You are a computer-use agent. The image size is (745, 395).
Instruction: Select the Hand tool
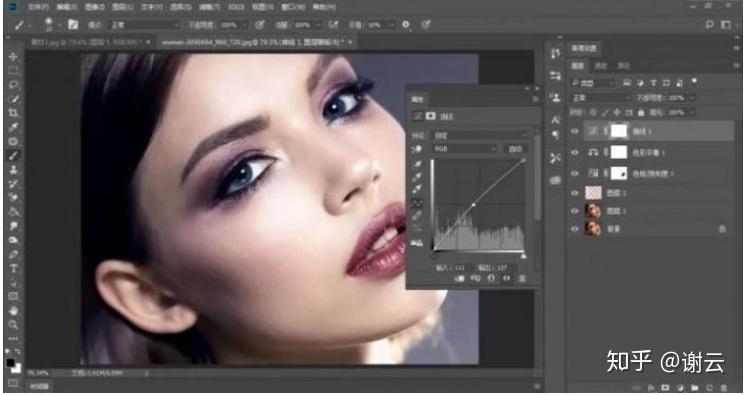click(13, 310)
